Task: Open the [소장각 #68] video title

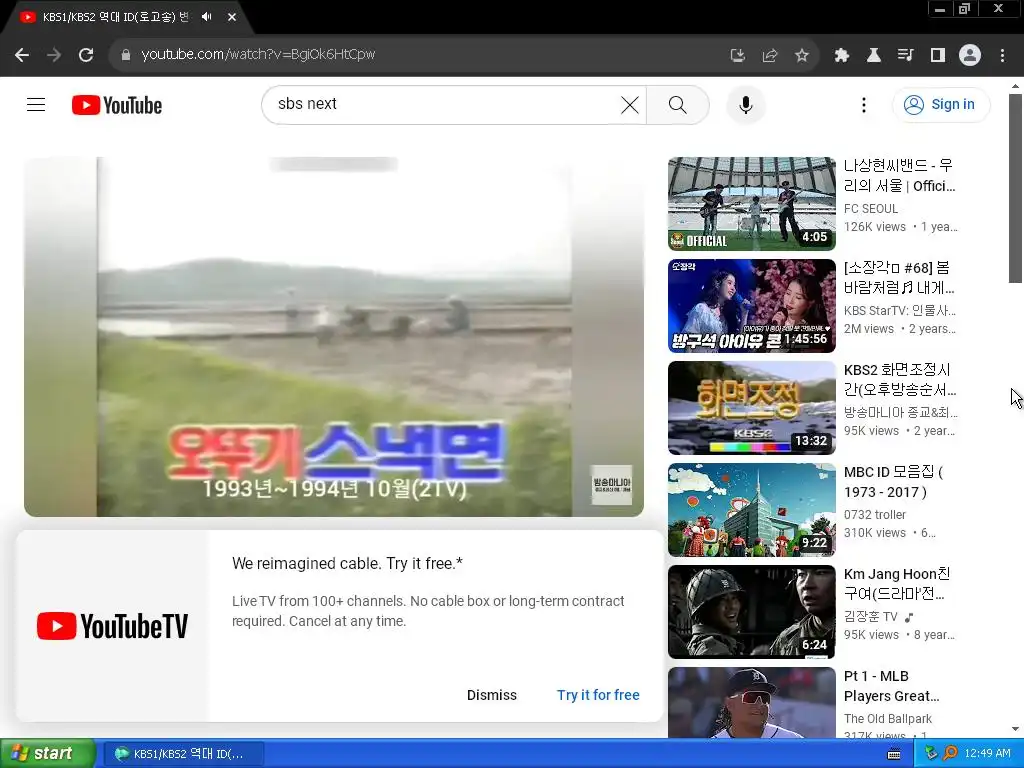Action: (x=899, y=278)
